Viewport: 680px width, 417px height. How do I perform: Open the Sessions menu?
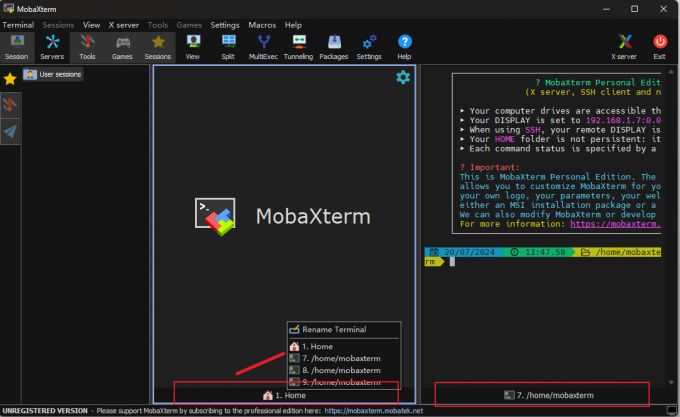point(58,25)
